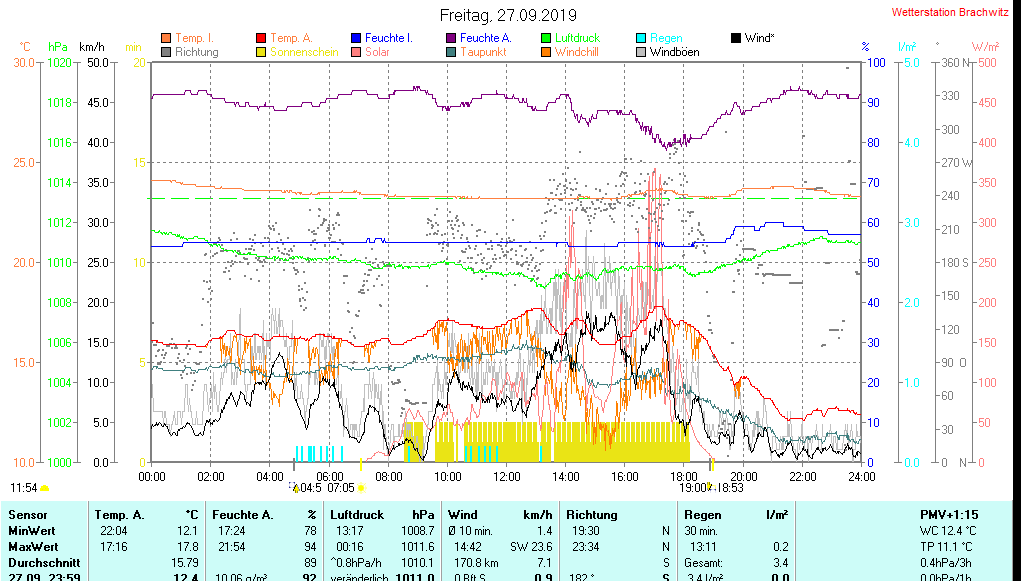Click the Richtung legend label
The image size is (1021, 581).
(x=196, y=52)
